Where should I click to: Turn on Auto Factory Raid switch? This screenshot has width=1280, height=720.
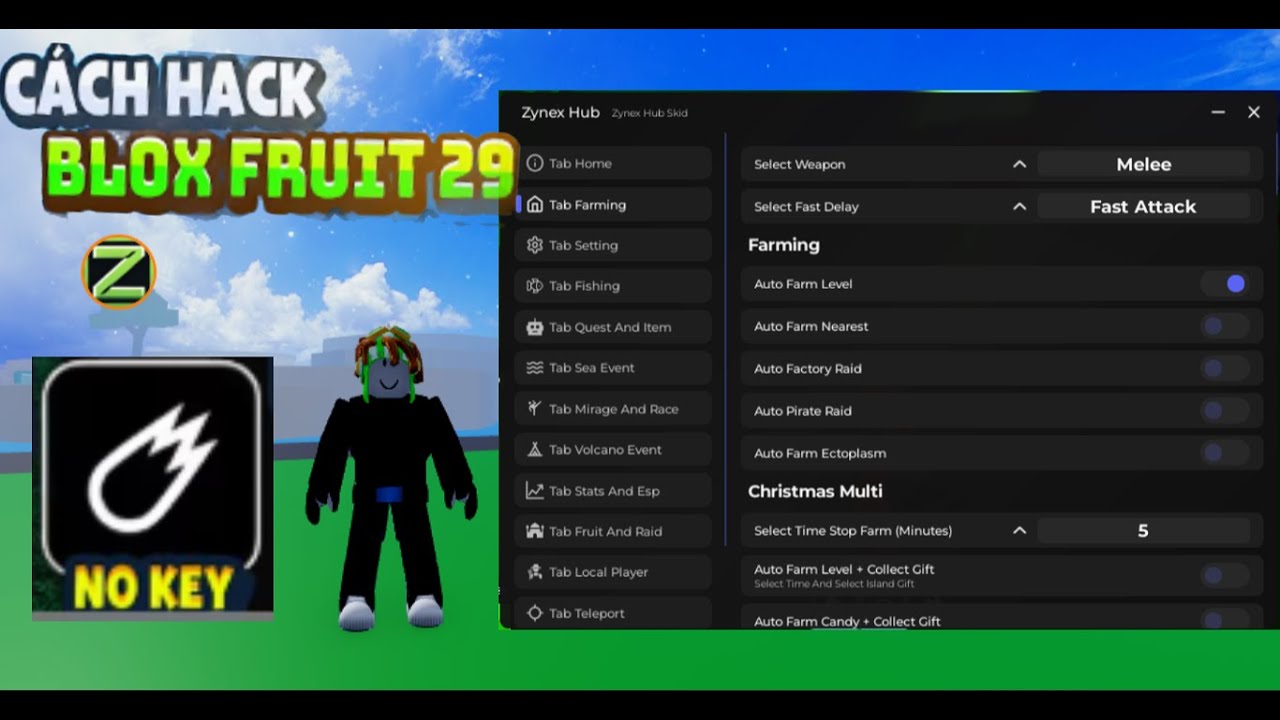coord(1225,368)
